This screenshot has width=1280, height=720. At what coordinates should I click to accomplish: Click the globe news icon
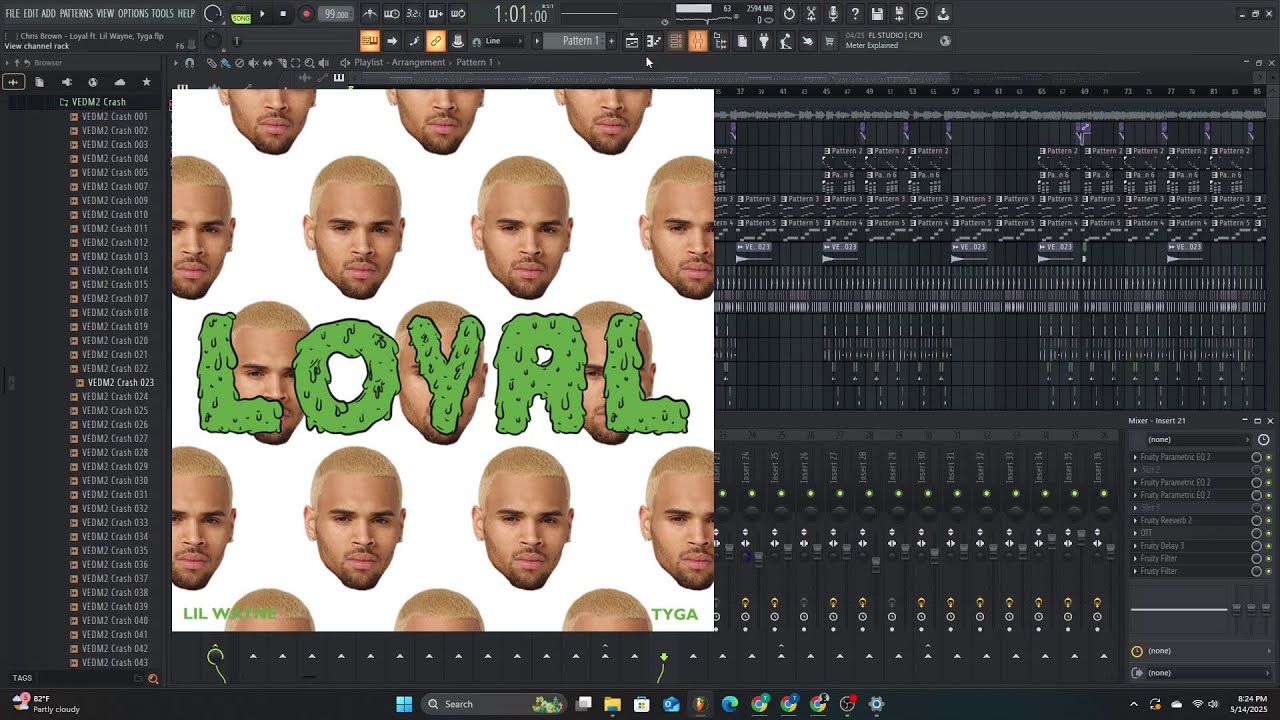pyautogui.click(x=945, y=41)
